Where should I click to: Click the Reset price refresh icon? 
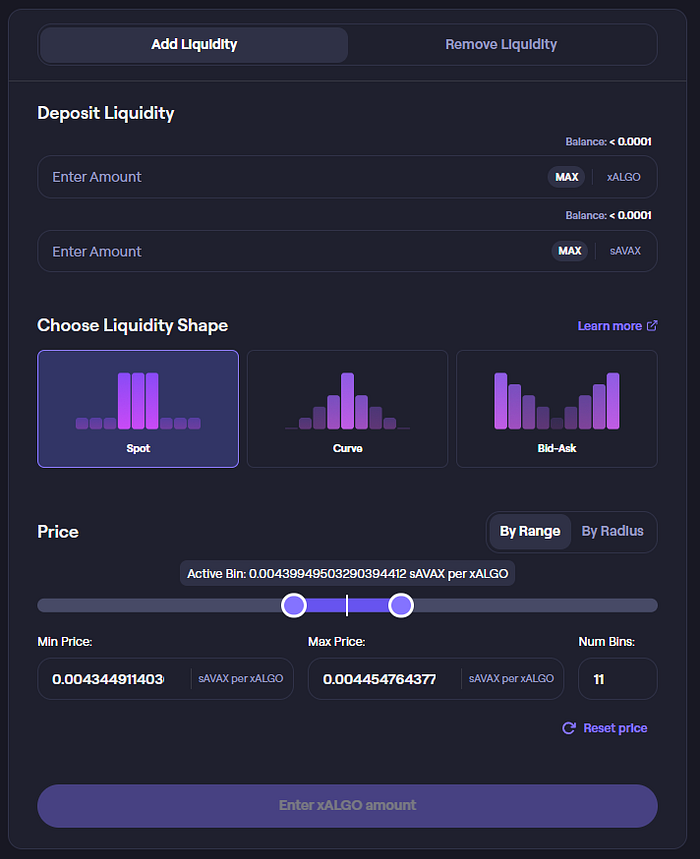[569, 728]
